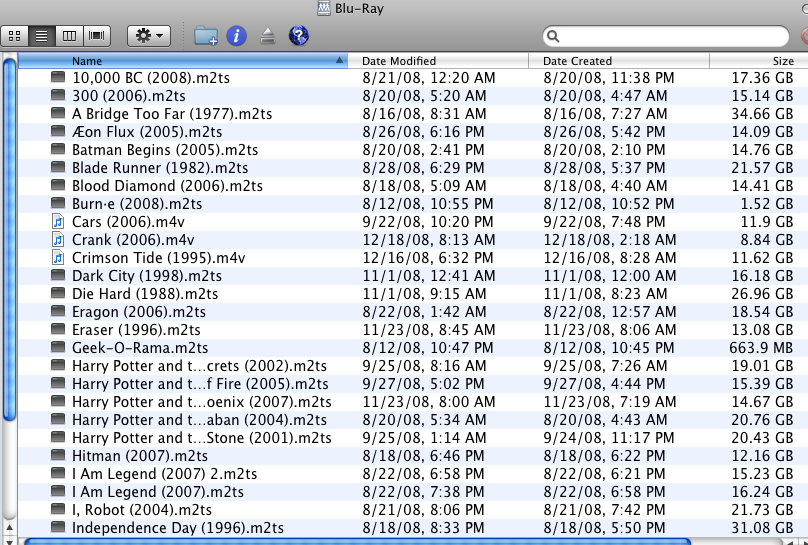Switch to Cover Flow view

[96, 36]
